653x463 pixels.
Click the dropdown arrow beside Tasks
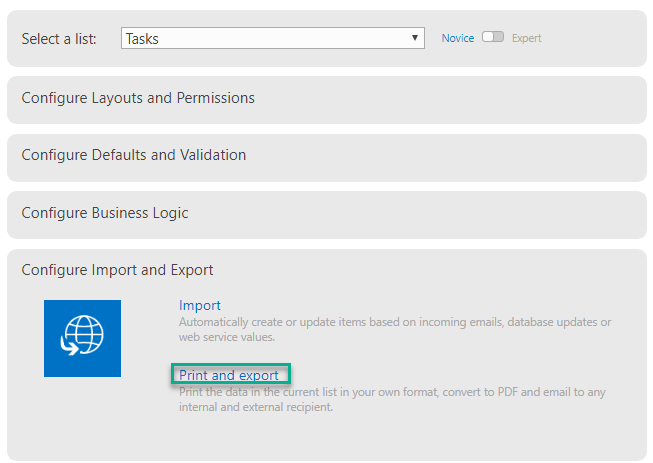pyautogui.click(x=415, y=38)
